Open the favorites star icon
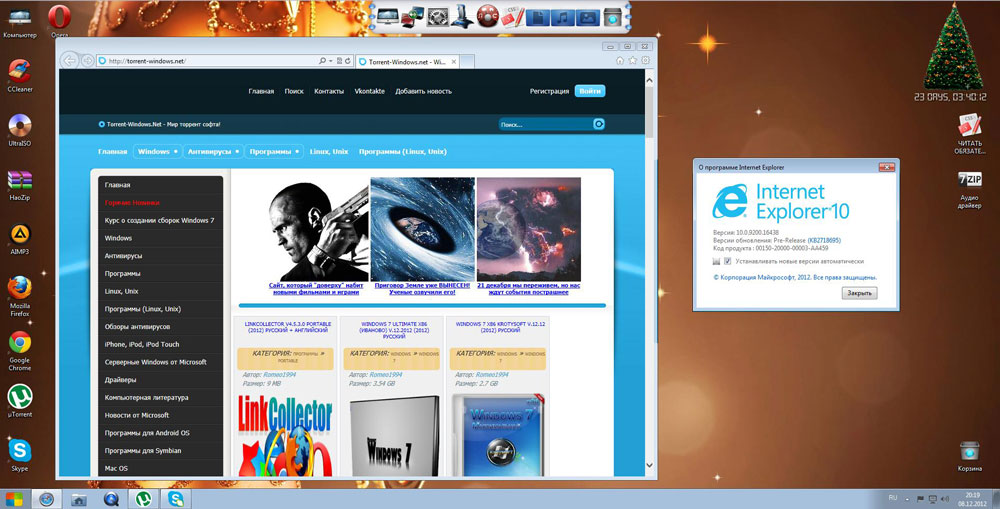 631,61
